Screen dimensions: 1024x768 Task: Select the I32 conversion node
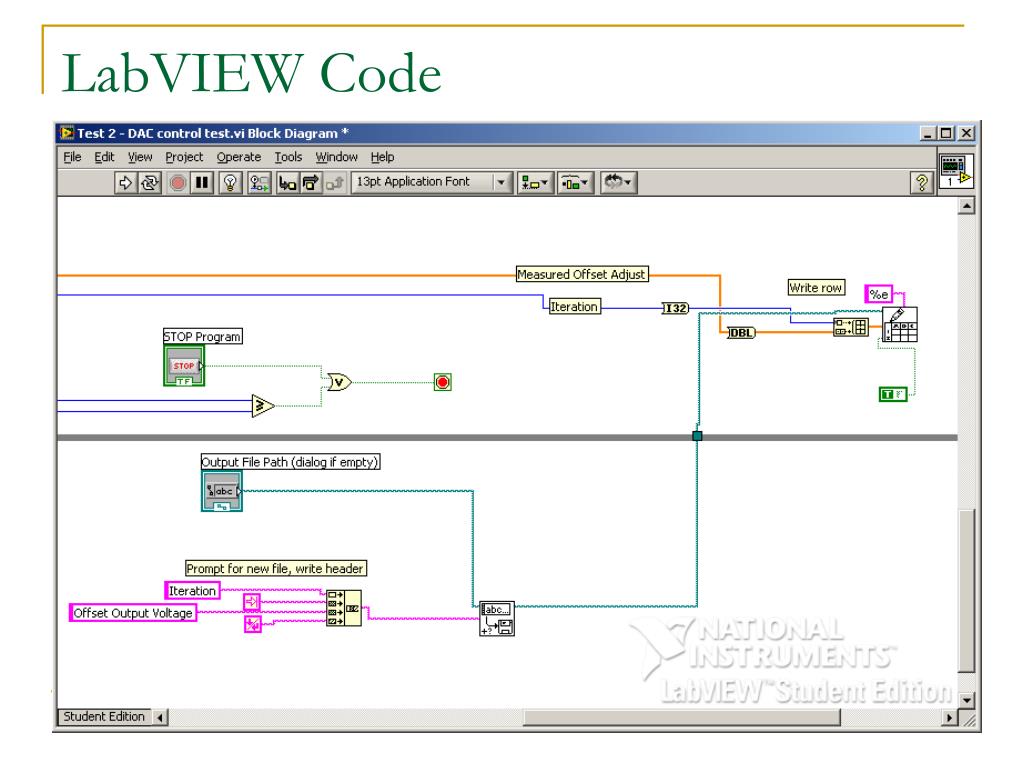(675, 308)
